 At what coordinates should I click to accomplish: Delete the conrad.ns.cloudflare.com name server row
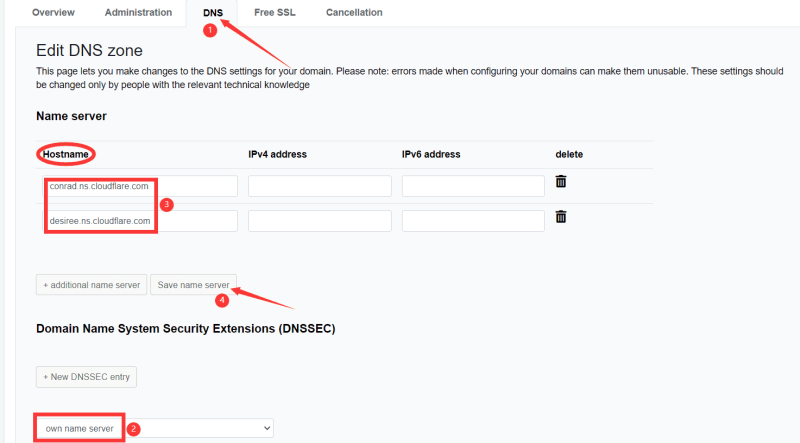[561, 181]
